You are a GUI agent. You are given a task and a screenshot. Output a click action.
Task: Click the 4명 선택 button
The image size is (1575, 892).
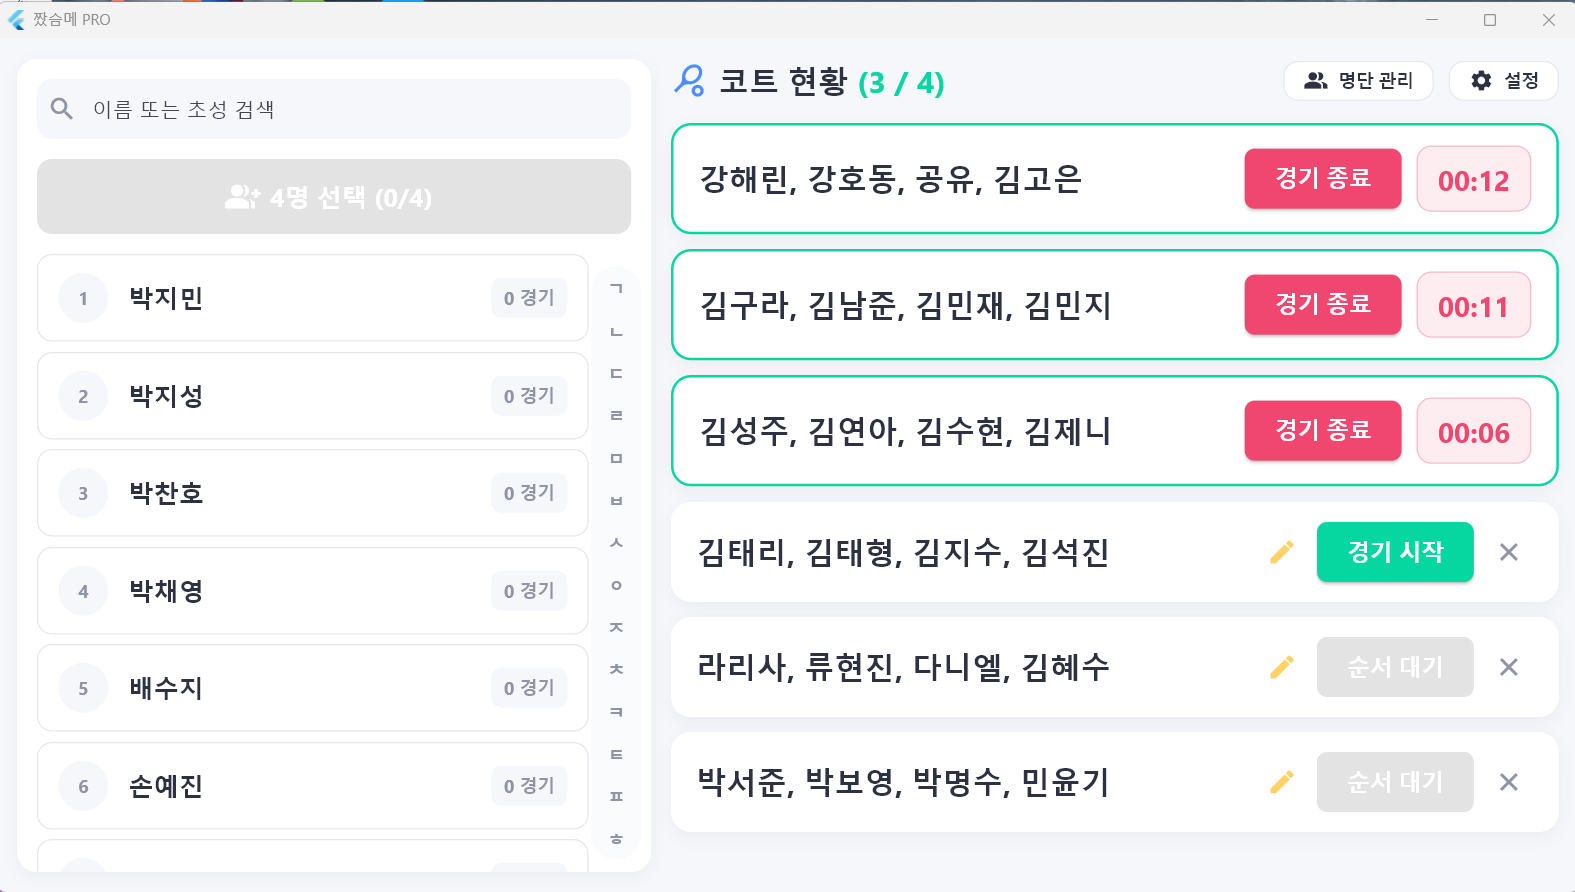tap(334, 197)
